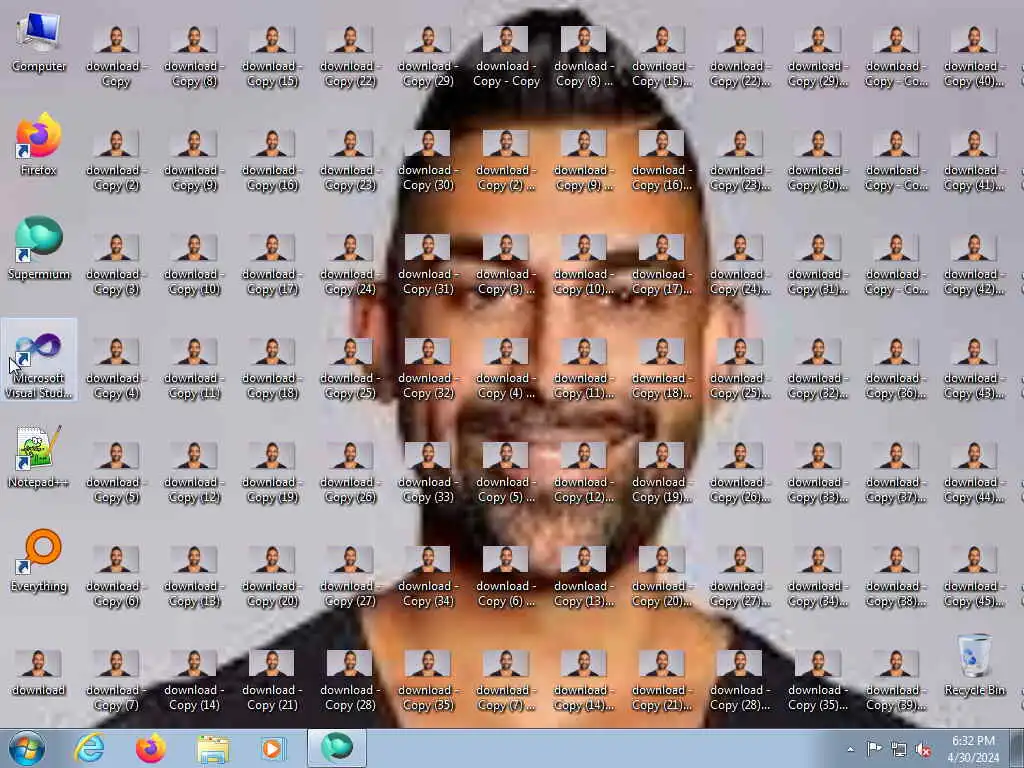Select file download - Copy (24)
Viewport: 1024px width, 768px height.
[x=350, y=264]
